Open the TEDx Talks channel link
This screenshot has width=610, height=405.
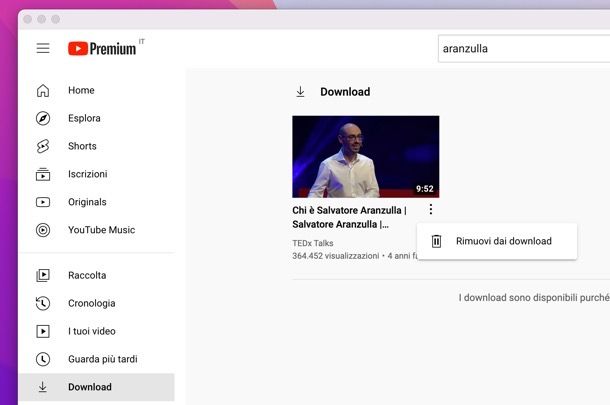point(313,243)
